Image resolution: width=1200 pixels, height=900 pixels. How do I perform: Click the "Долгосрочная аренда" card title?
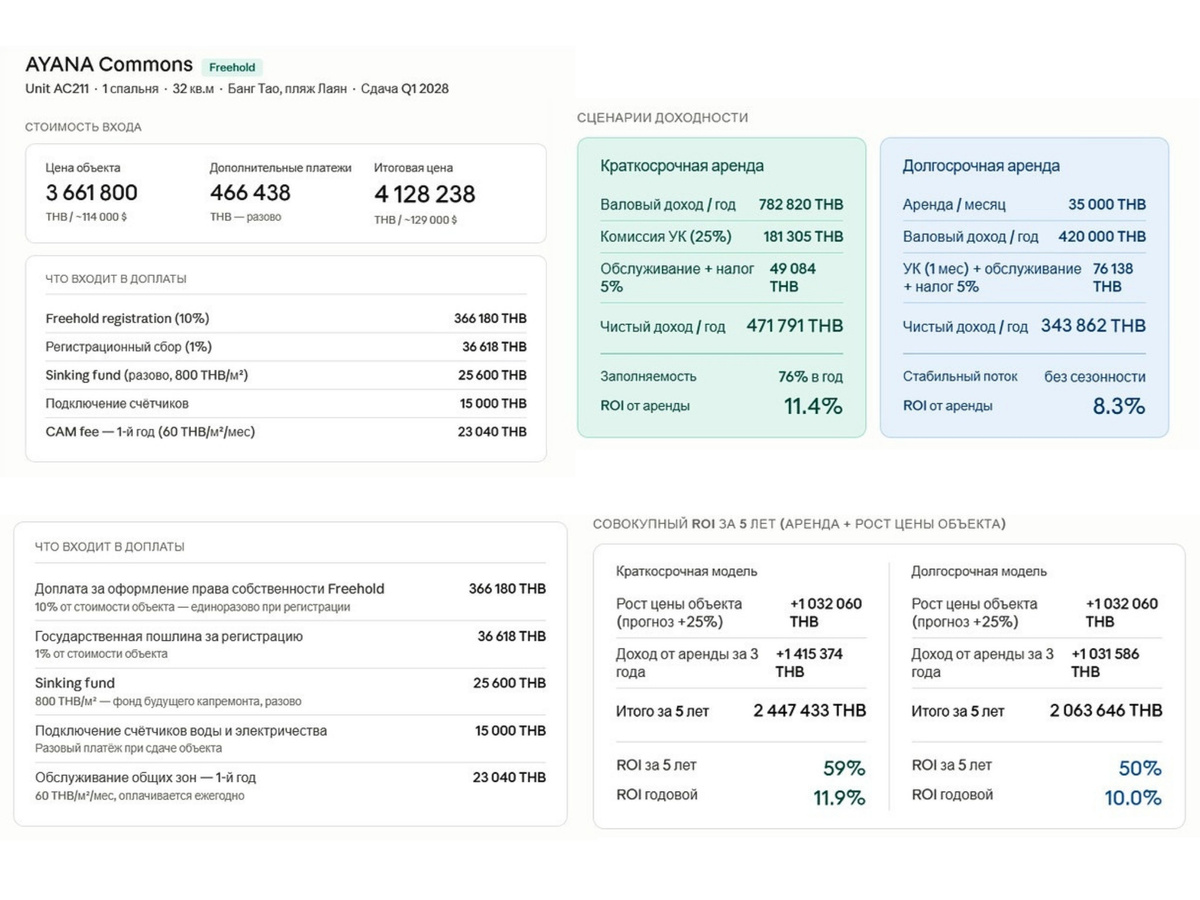tap(981, 166)
